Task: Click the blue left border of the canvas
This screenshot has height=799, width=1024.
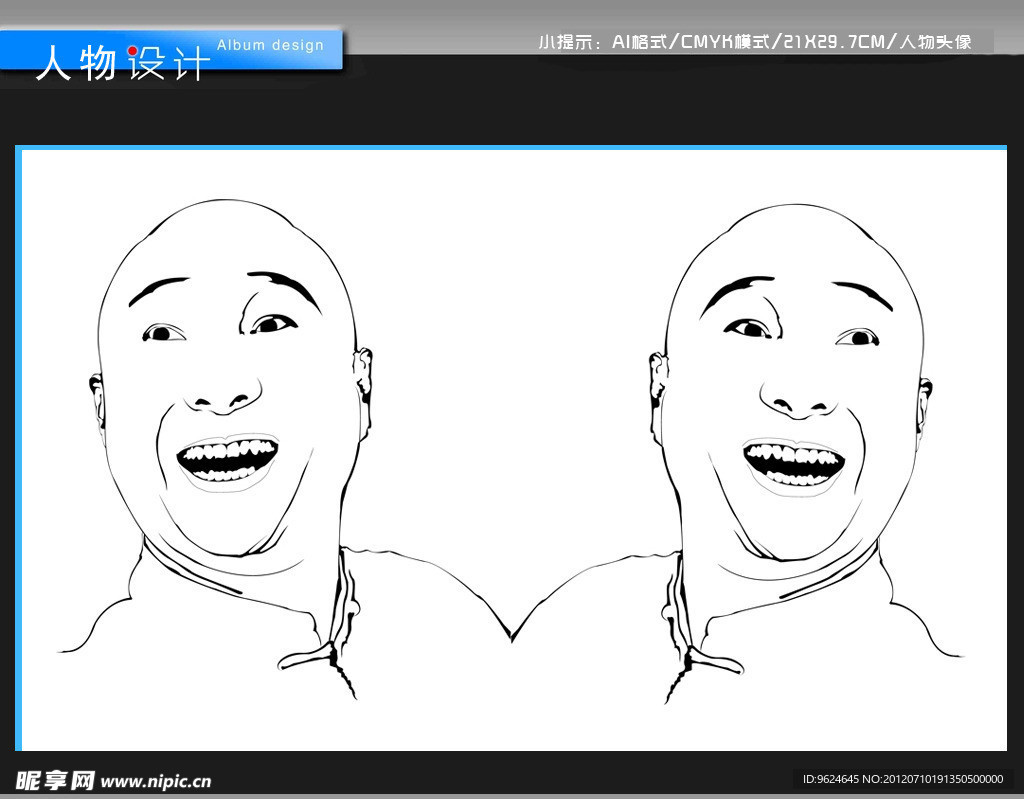Action: point(19,450)
